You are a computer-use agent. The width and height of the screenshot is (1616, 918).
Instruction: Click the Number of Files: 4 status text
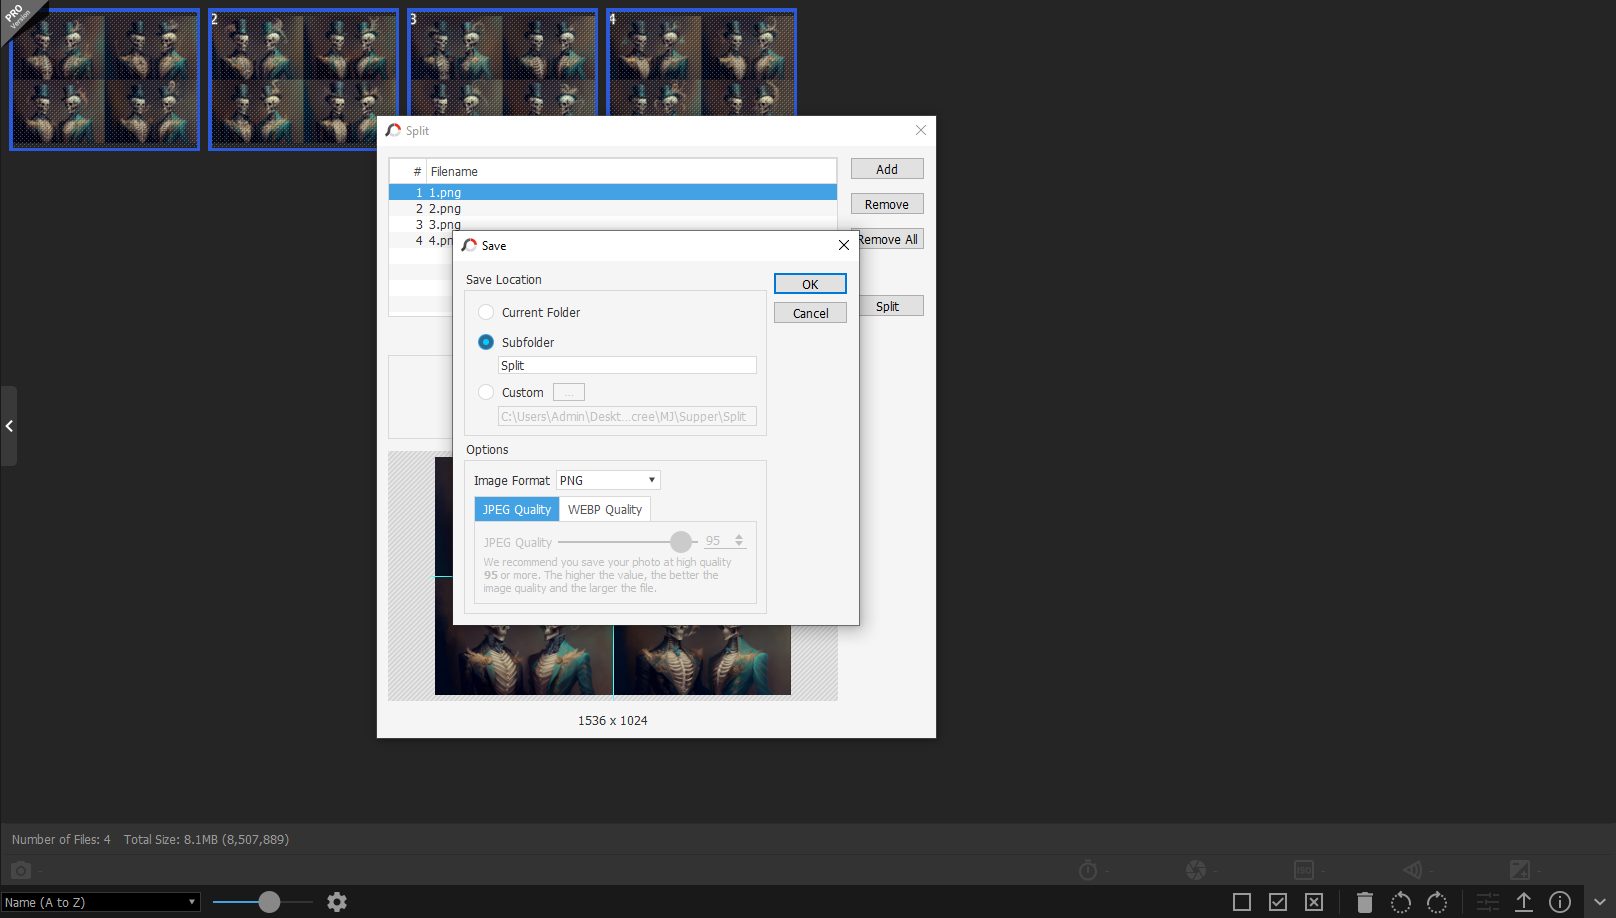pos(61,839)
